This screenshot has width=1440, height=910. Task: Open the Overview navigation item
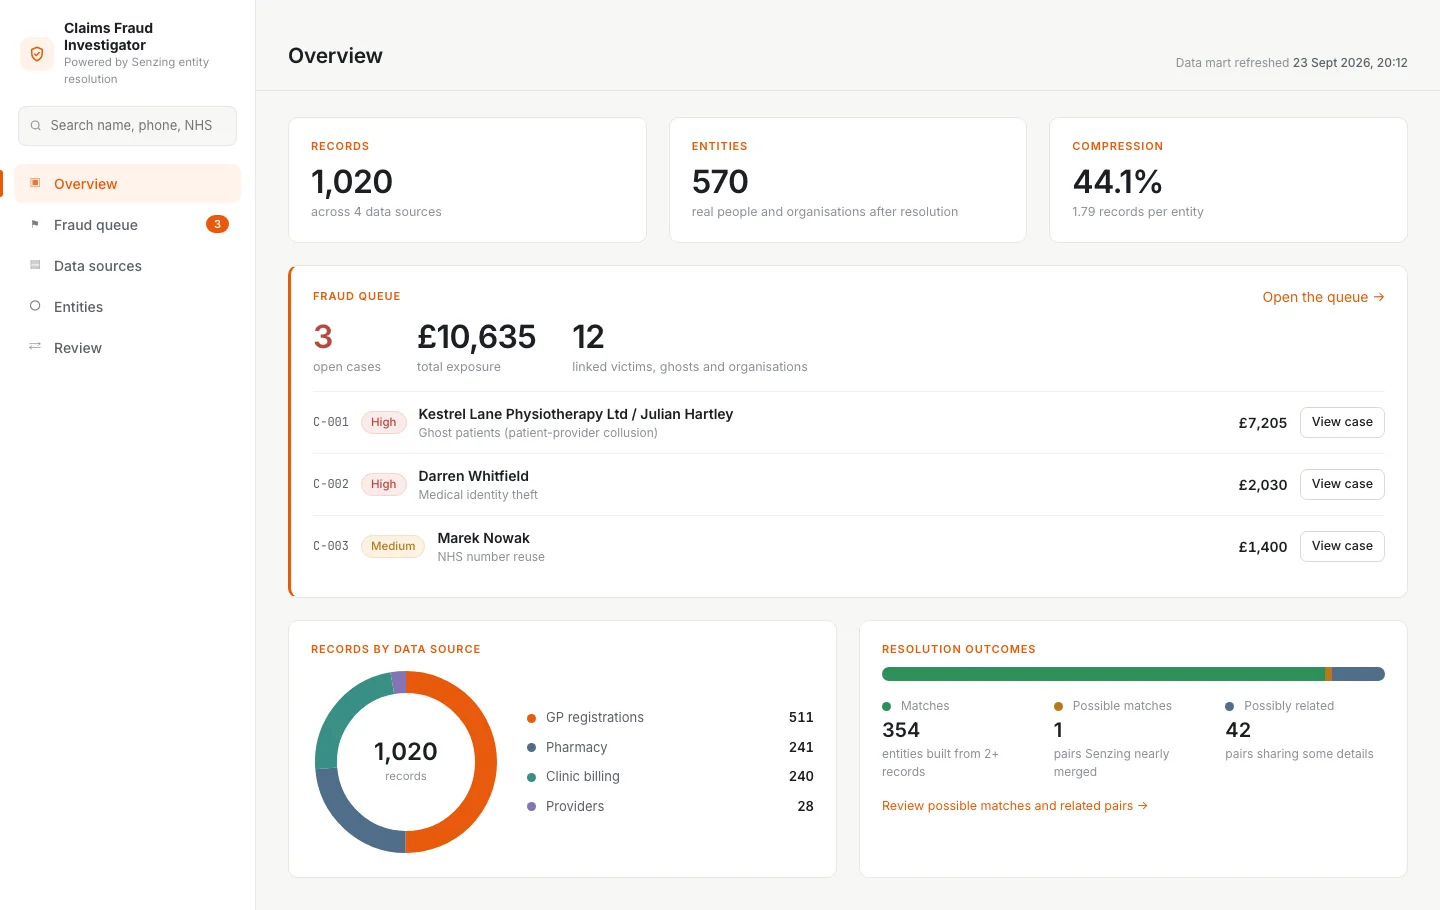(128, 184)
